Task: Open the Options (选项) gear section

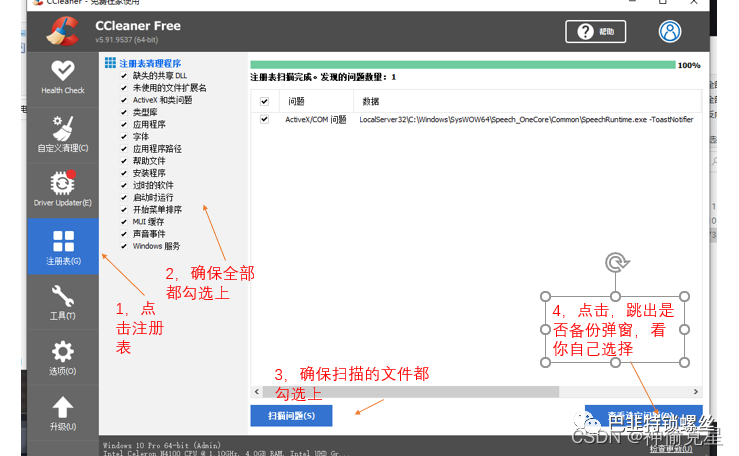Action: tap(63, 357)
